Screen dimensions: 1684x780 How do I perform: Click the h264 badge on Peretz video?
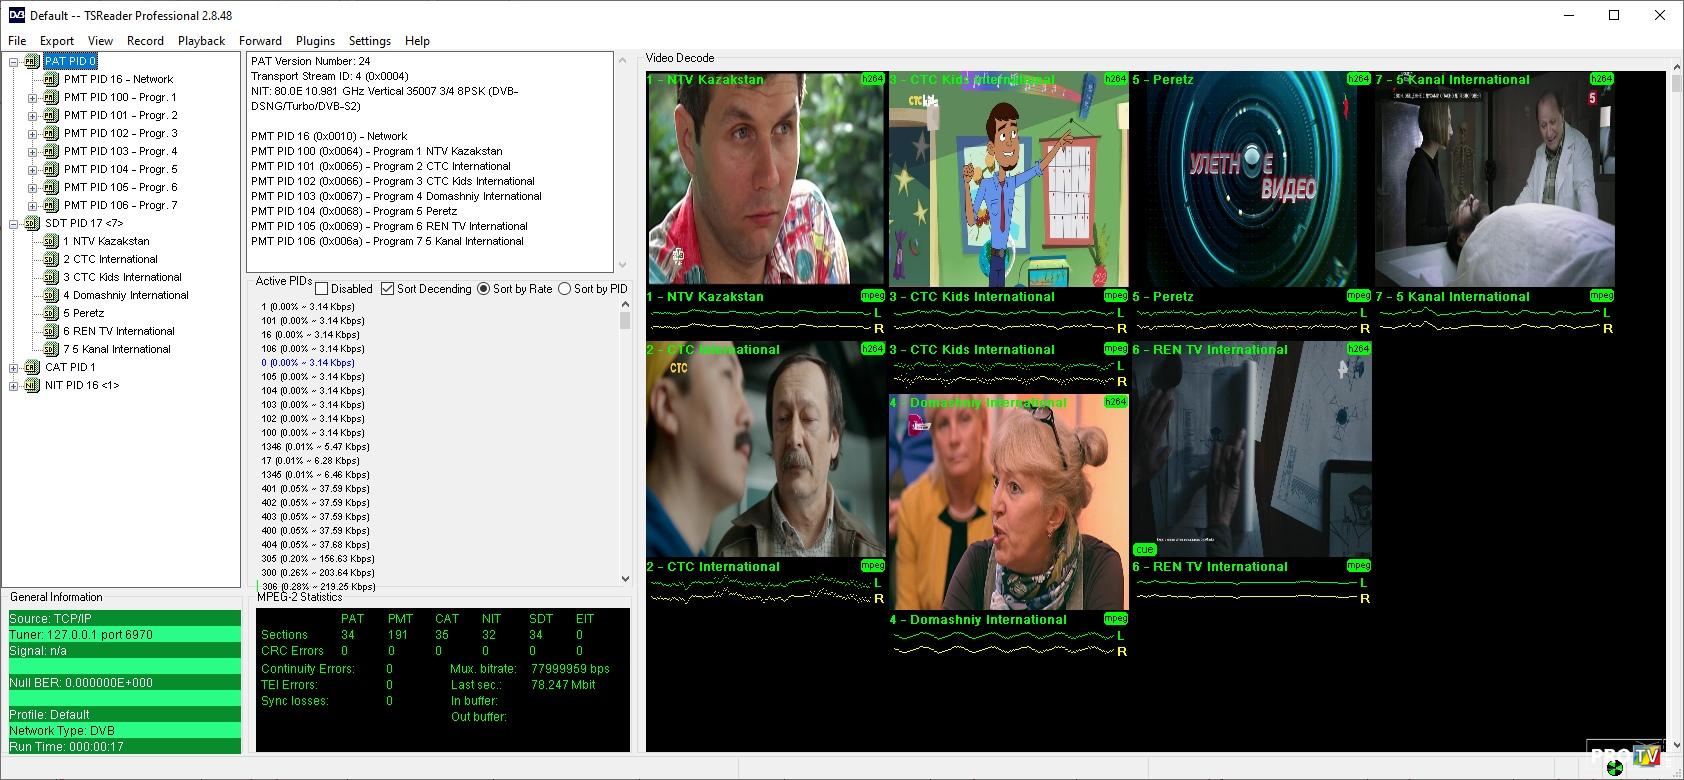point(1358,79)
